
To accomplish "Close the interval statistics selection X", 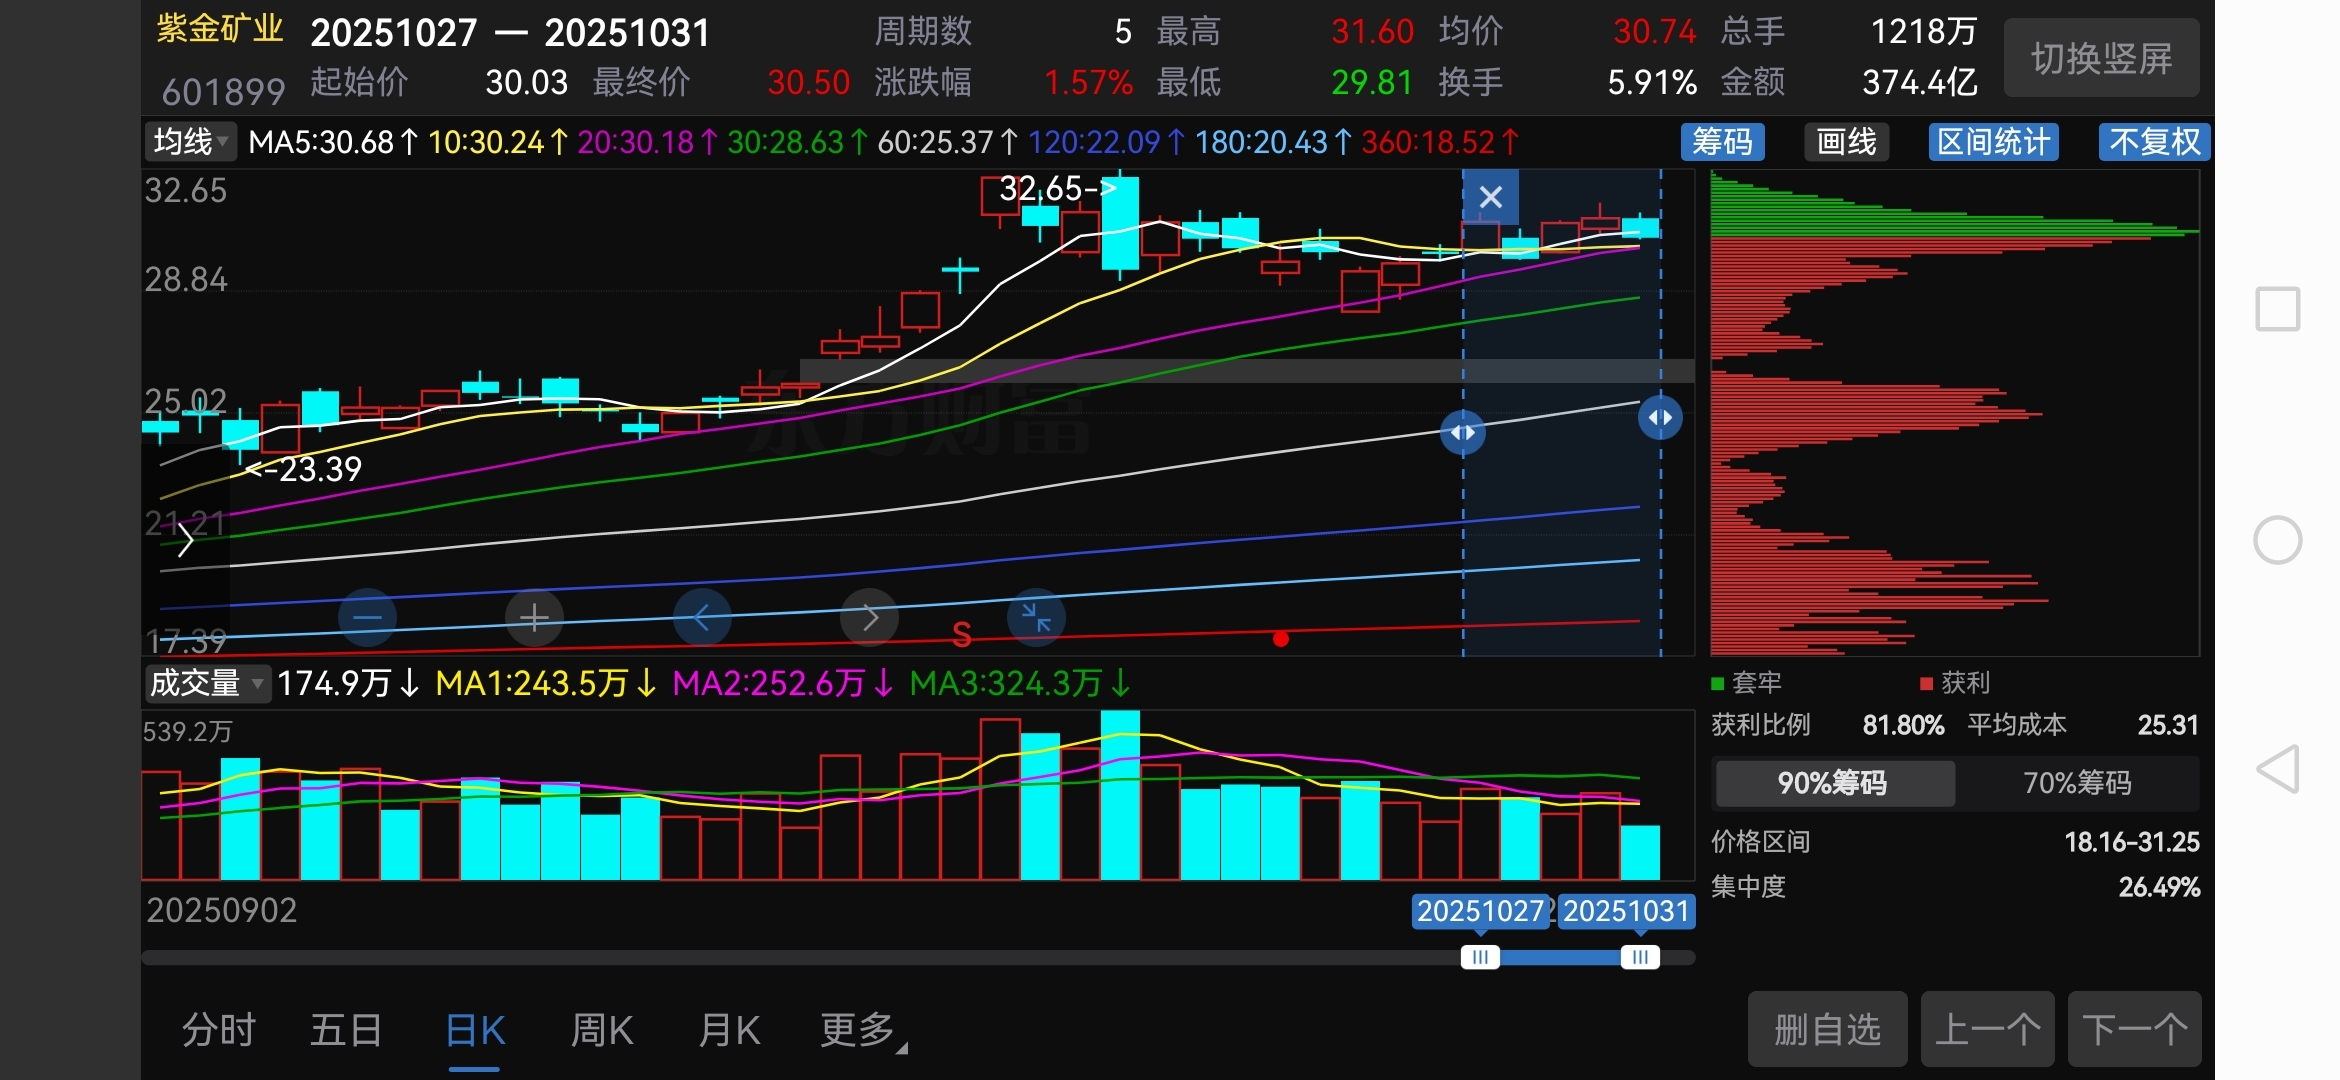I will [1490, 197].
